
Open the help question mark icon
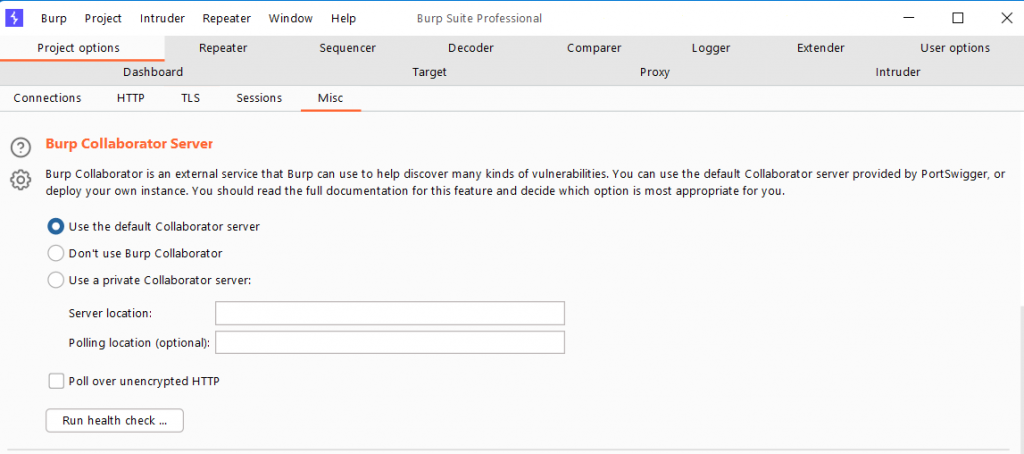point(21,148)
